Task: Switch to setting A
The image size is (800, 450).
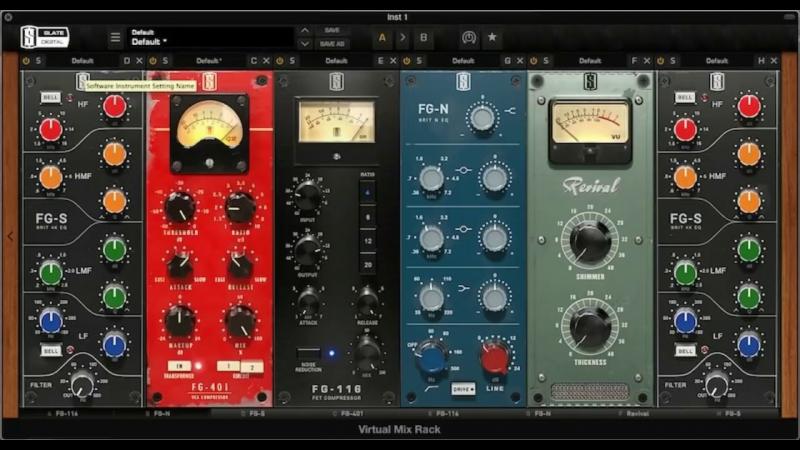Action: pos(382,37)
